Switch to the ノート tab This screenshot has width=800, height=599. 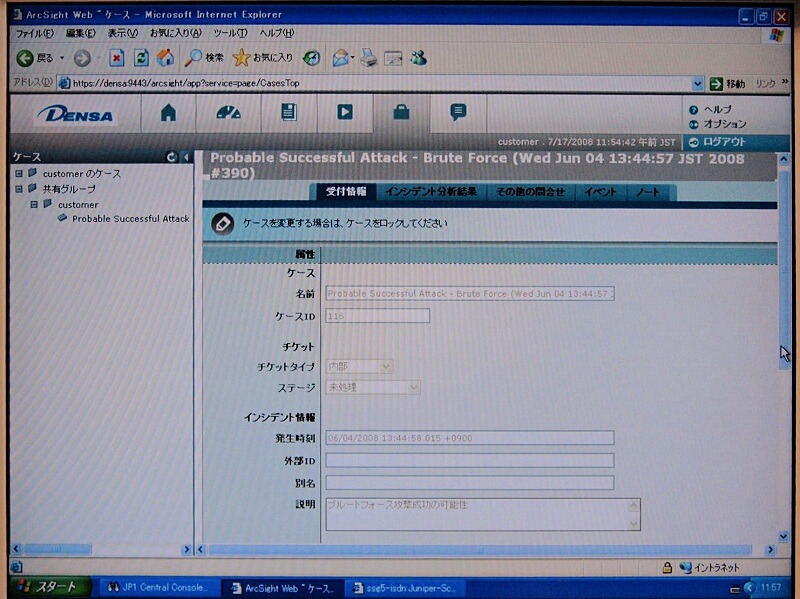[x=648, y=192]
